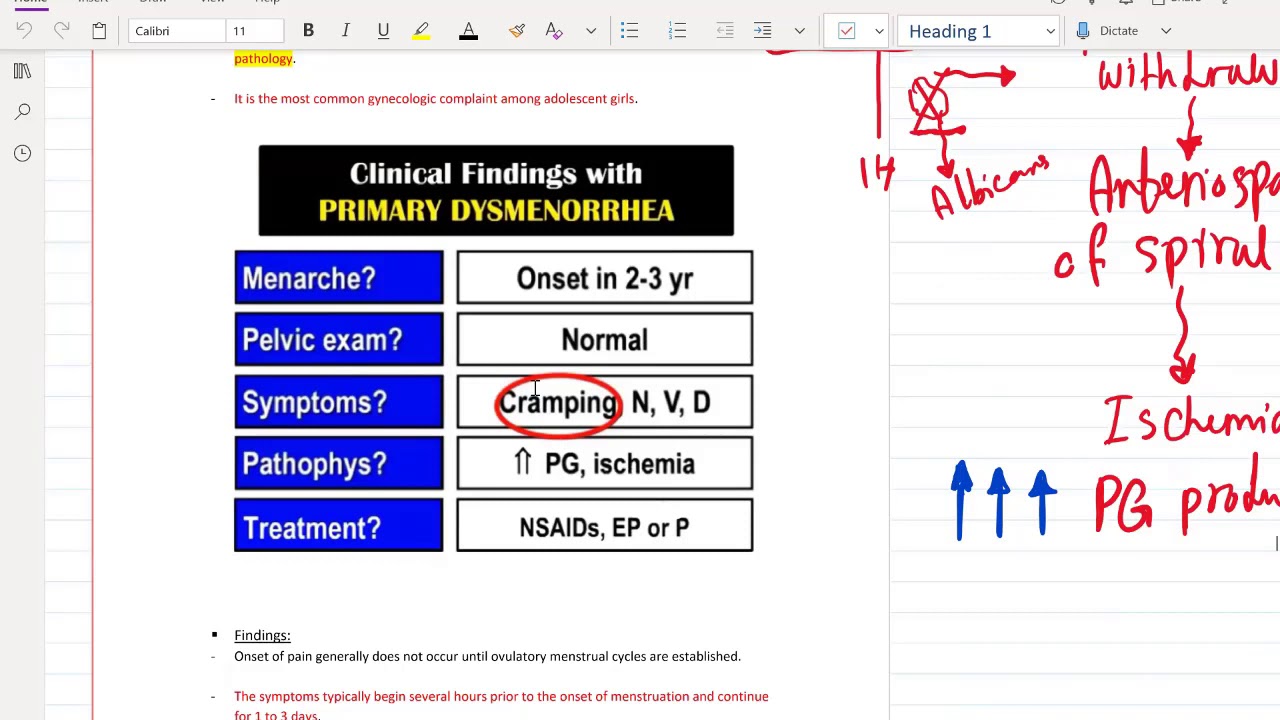
Task: Expand the Dictate options arrow
Action: [x=1166, y=31]
